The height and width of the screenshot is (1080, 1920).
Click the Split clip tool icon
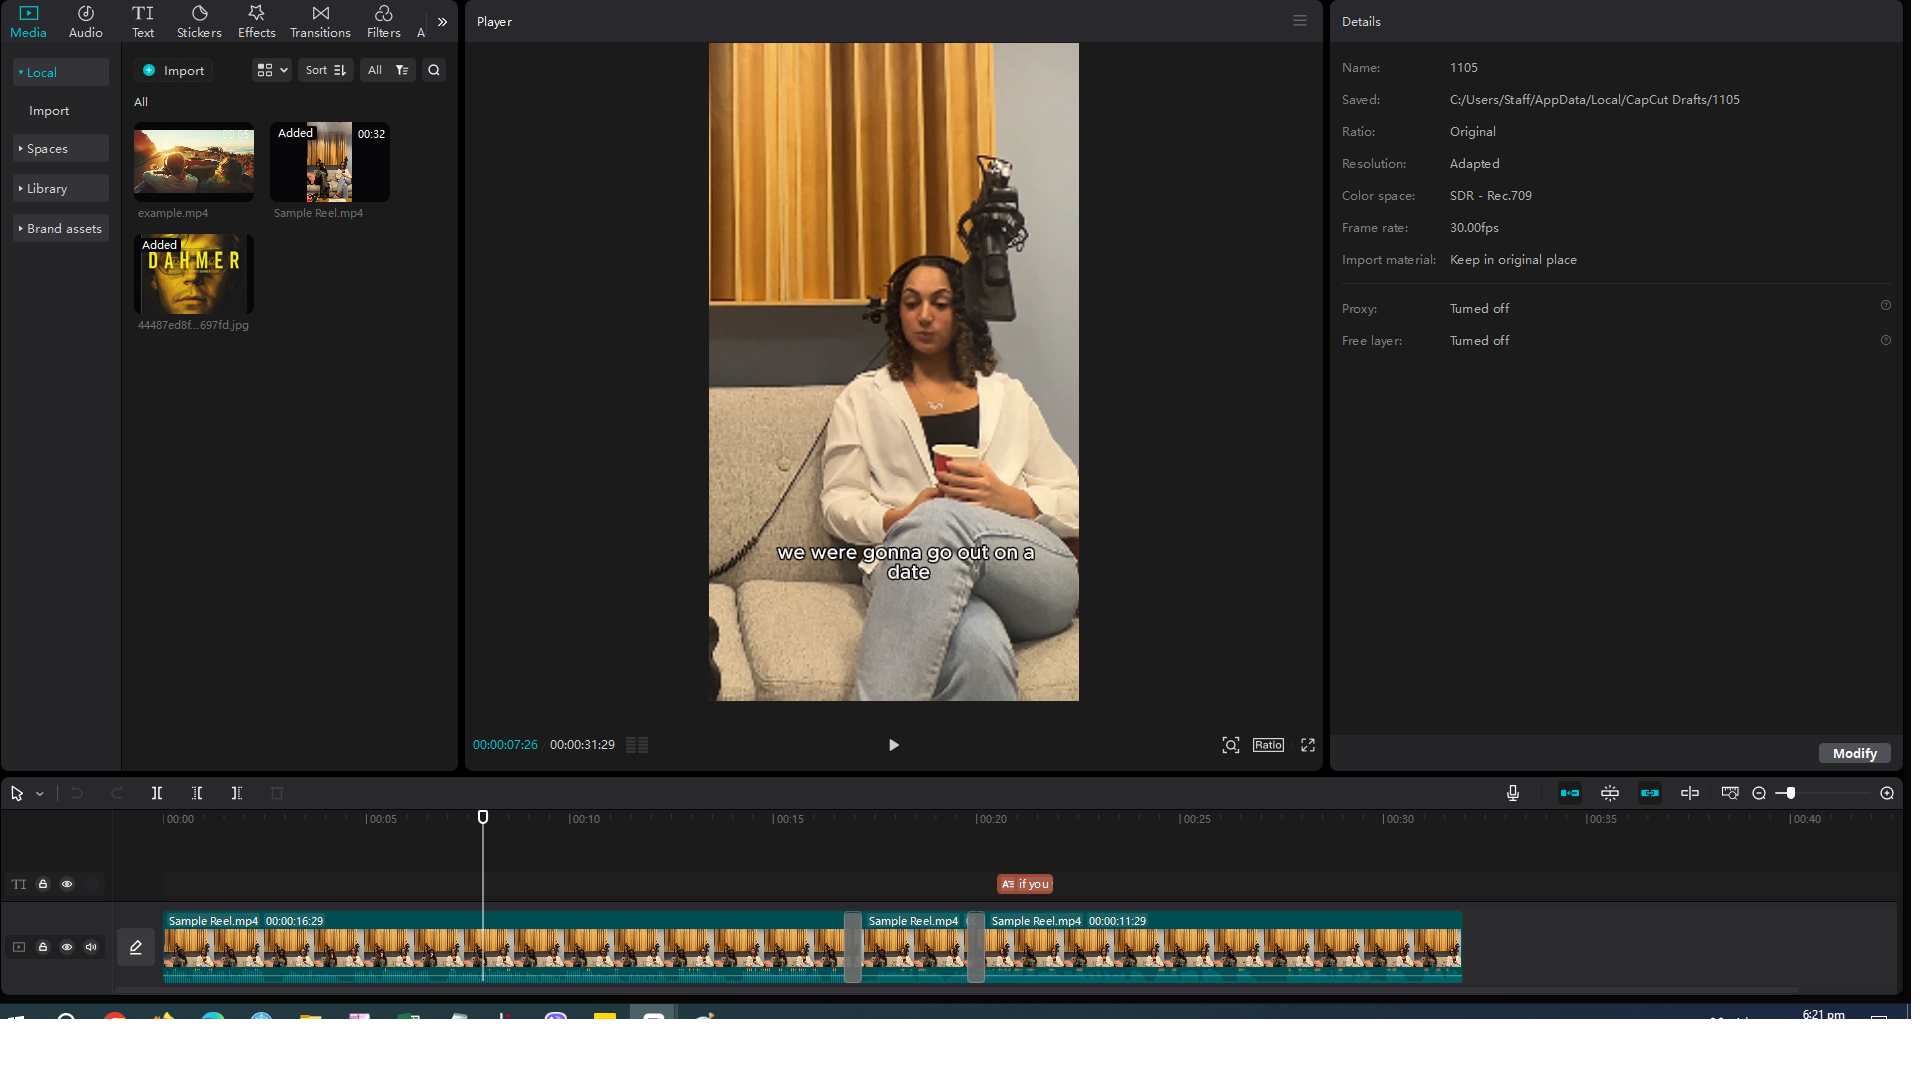(157, 793)
